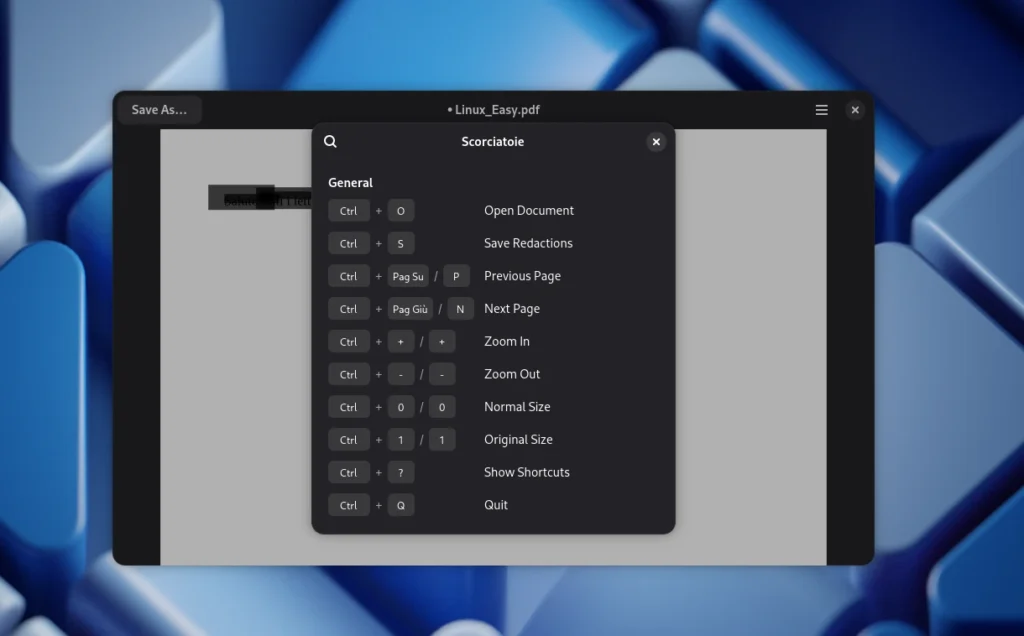Click the O key shortcut cap
The image size is (1024, 636).
click(x=401, y=211)
